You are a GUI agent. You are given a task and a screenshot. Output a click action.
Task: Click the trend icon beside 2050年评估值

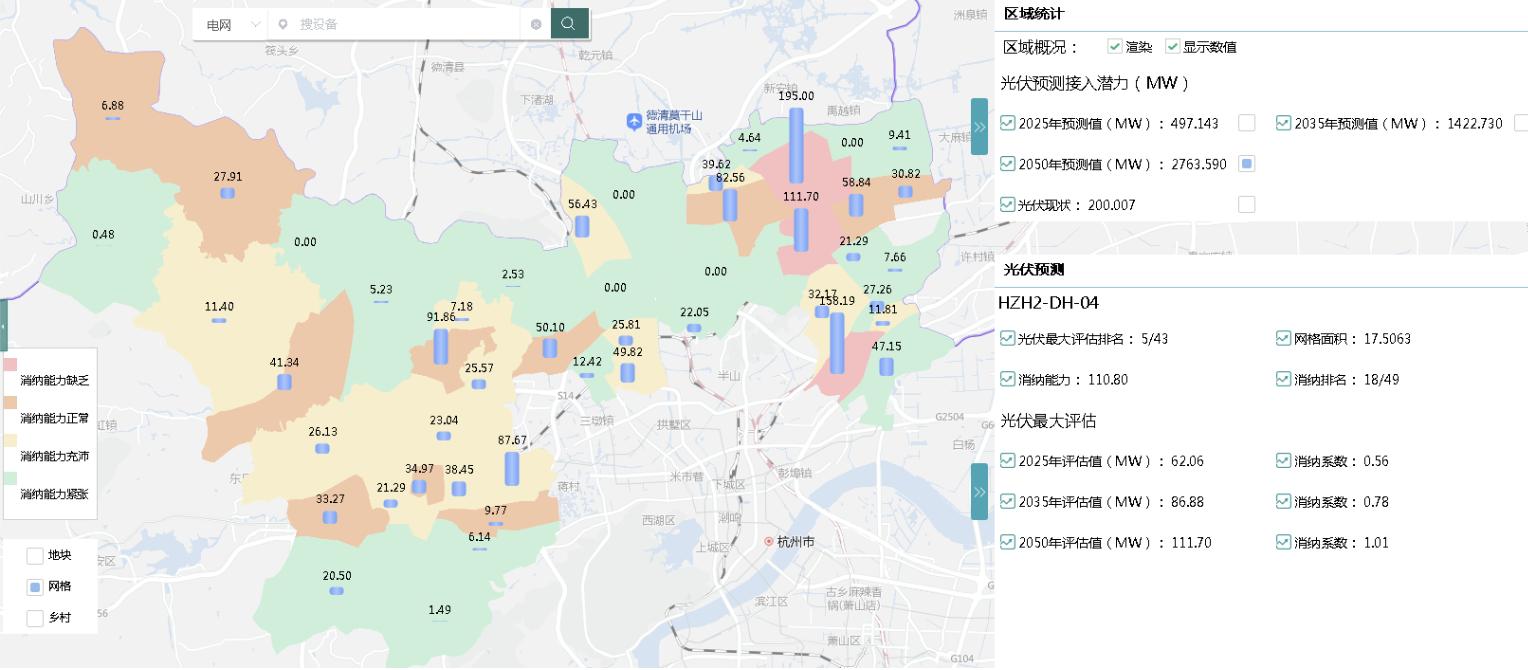point(1006,542)
